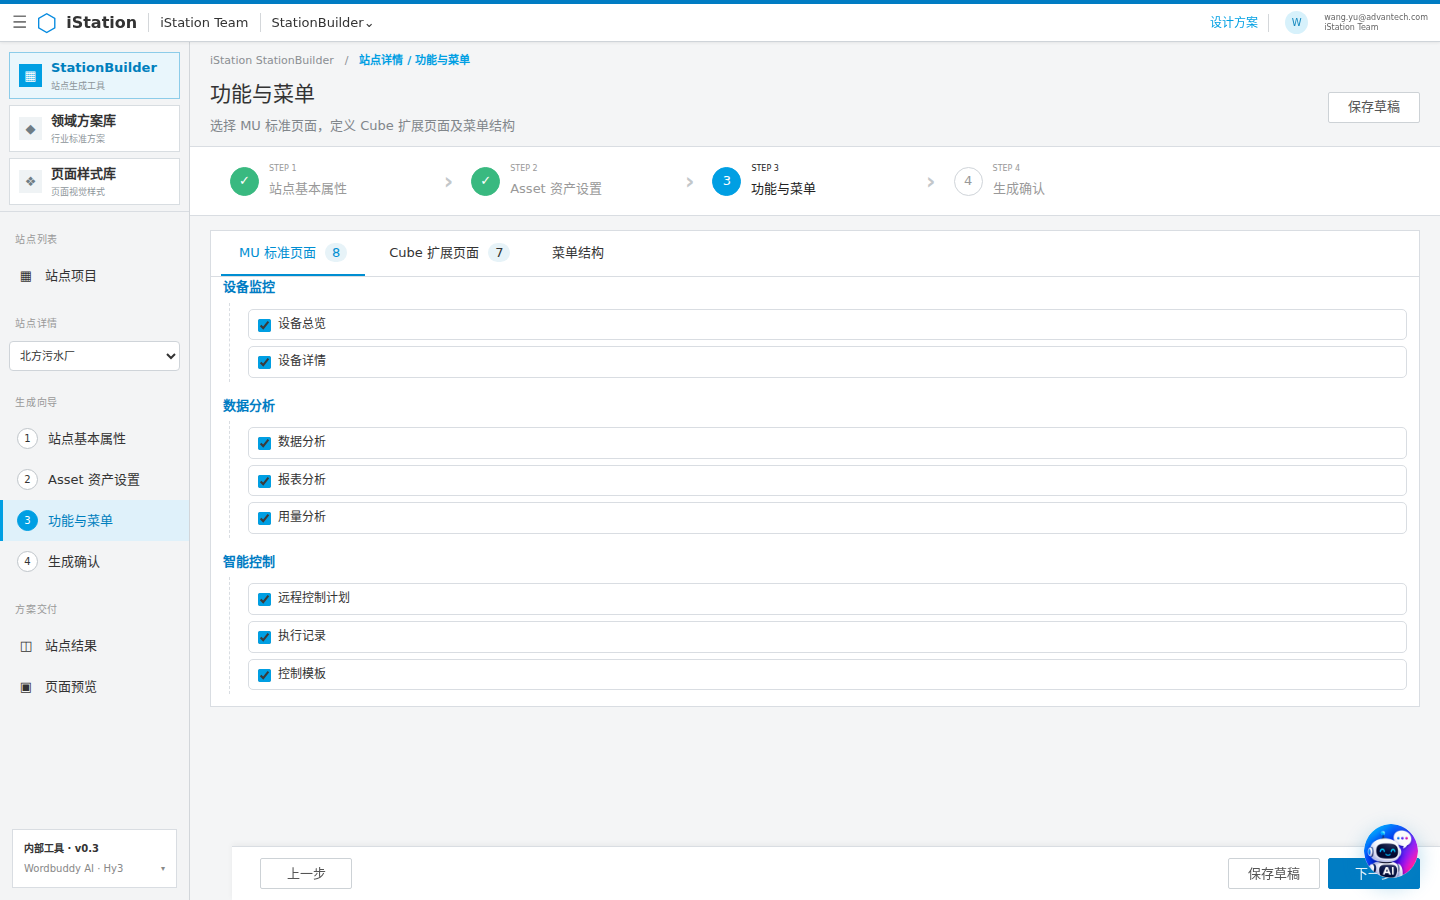This screenshot has width=1440, height=900.
Task: Open the 北方污水厂 site dropdown
Action: [94, 356]
